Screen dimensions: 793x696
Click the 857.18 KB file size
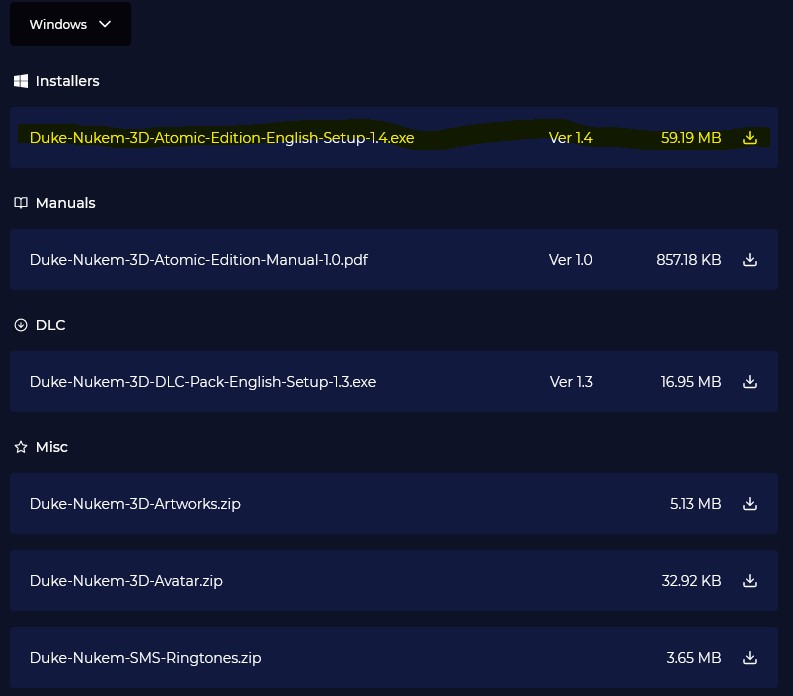pos(689,259)
